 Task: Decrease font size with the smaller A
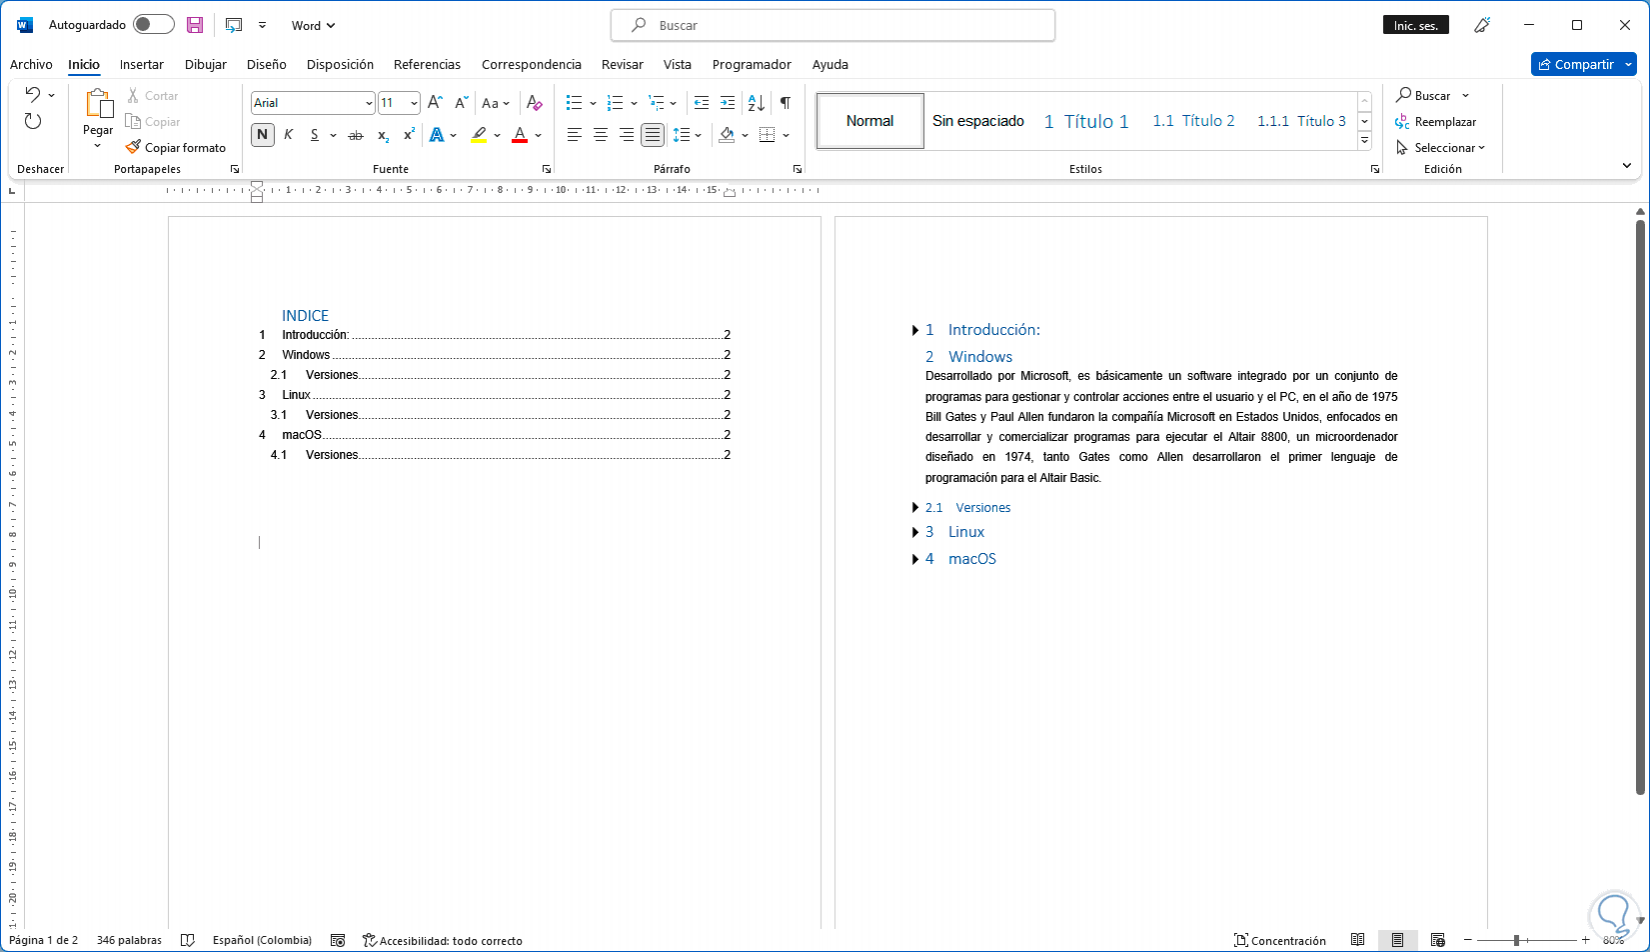point(461,103)
